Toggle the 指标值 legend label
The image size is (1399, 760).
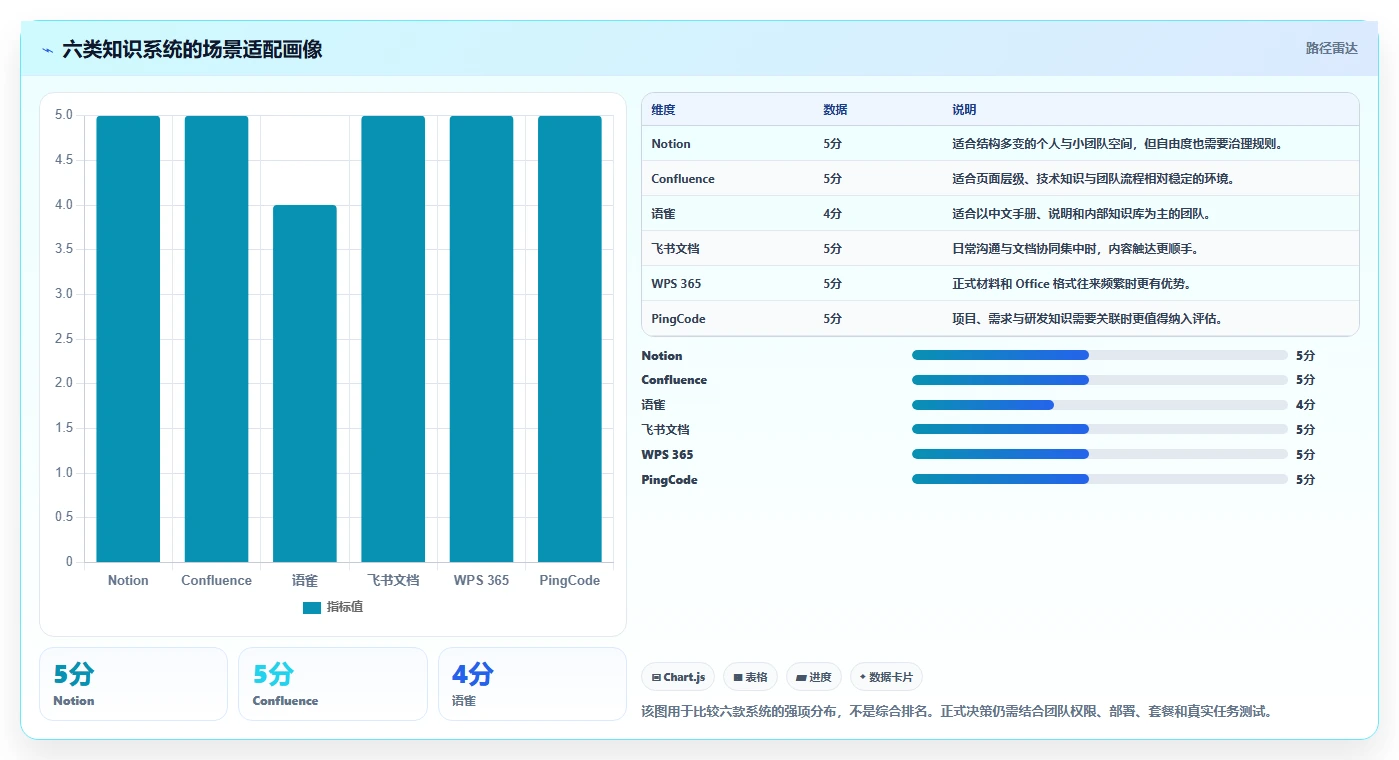(x=345, y=607)
